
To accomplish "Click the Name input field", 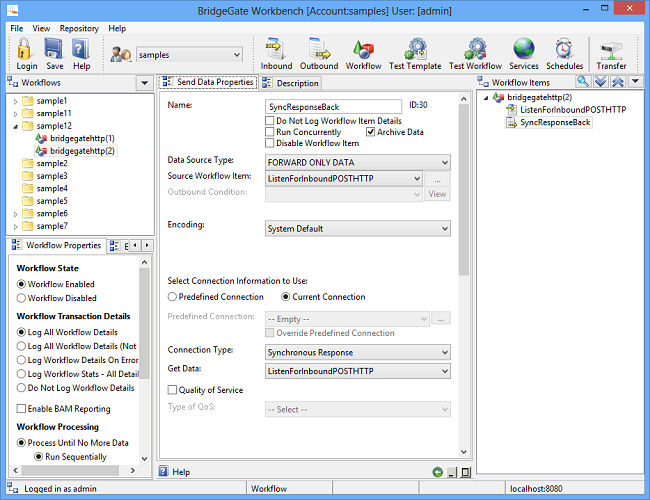I will point(334,105).
